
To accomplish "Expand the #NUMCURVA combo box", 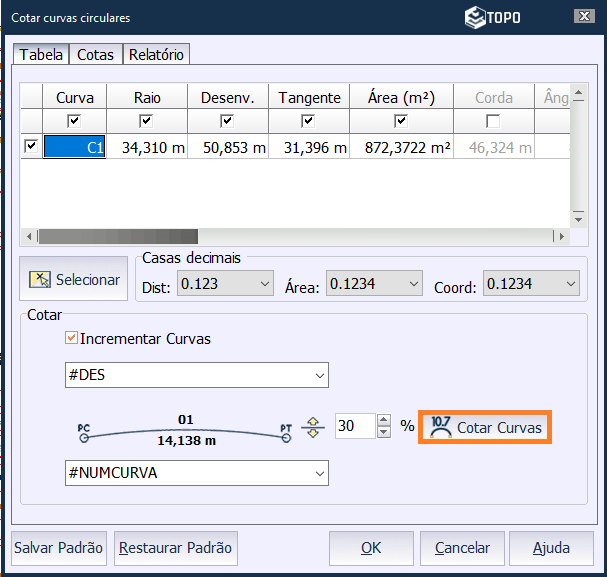I will click(319, 473).
